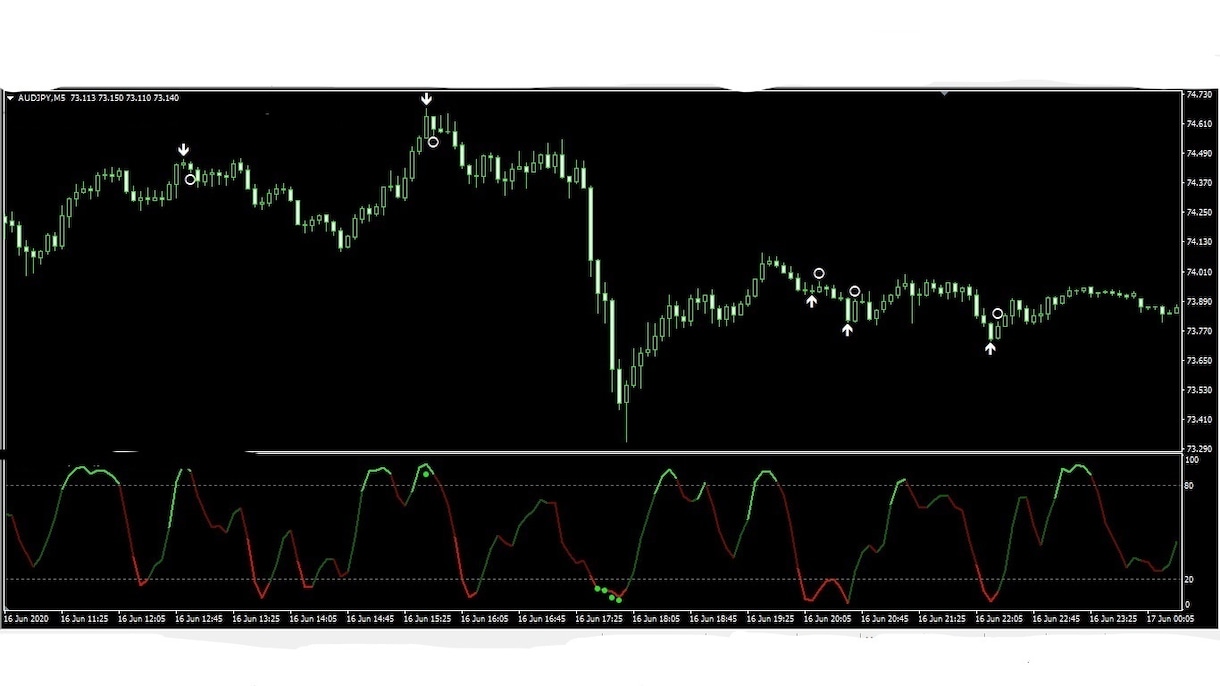The image size is (1220, 686).
Task: Click the grey chart shift triangle marker
Action: pos(943,93)
